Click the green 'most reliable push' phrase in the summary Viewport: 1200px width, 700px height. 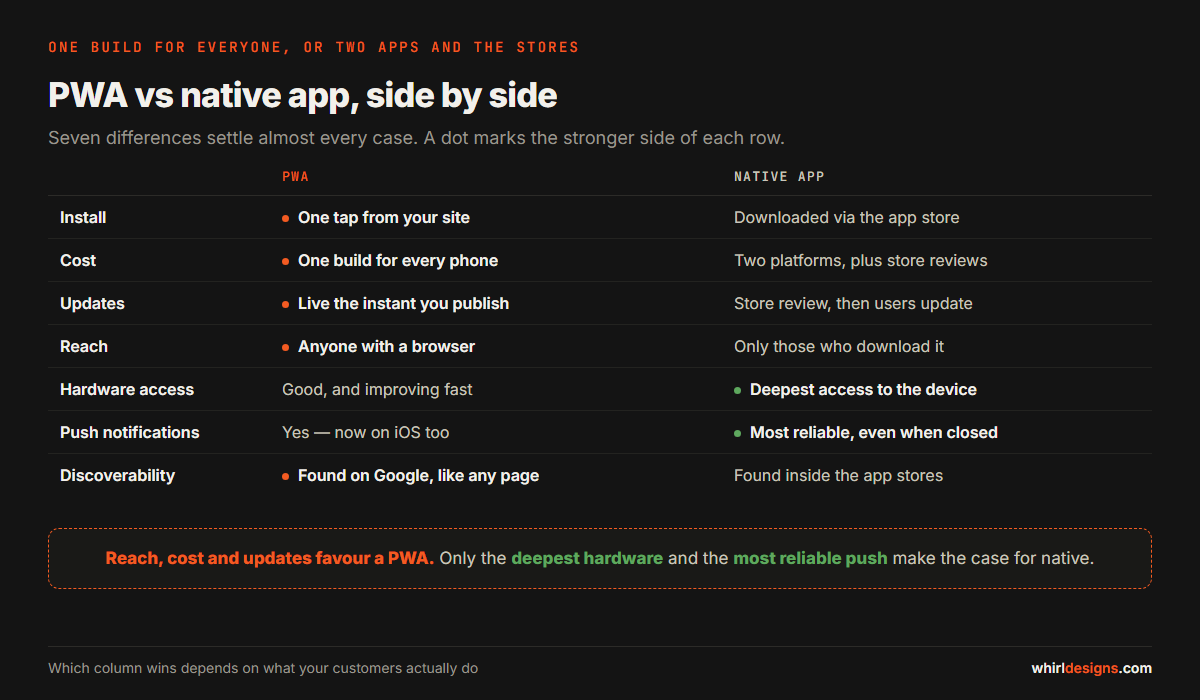[810, 558]
